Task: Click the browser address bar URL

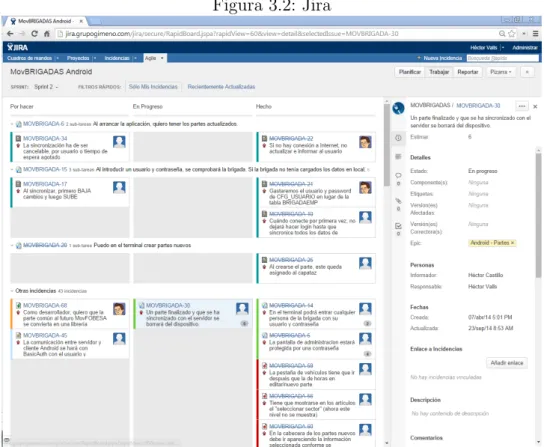Action: pyautogui.click(x=231, y=34)
